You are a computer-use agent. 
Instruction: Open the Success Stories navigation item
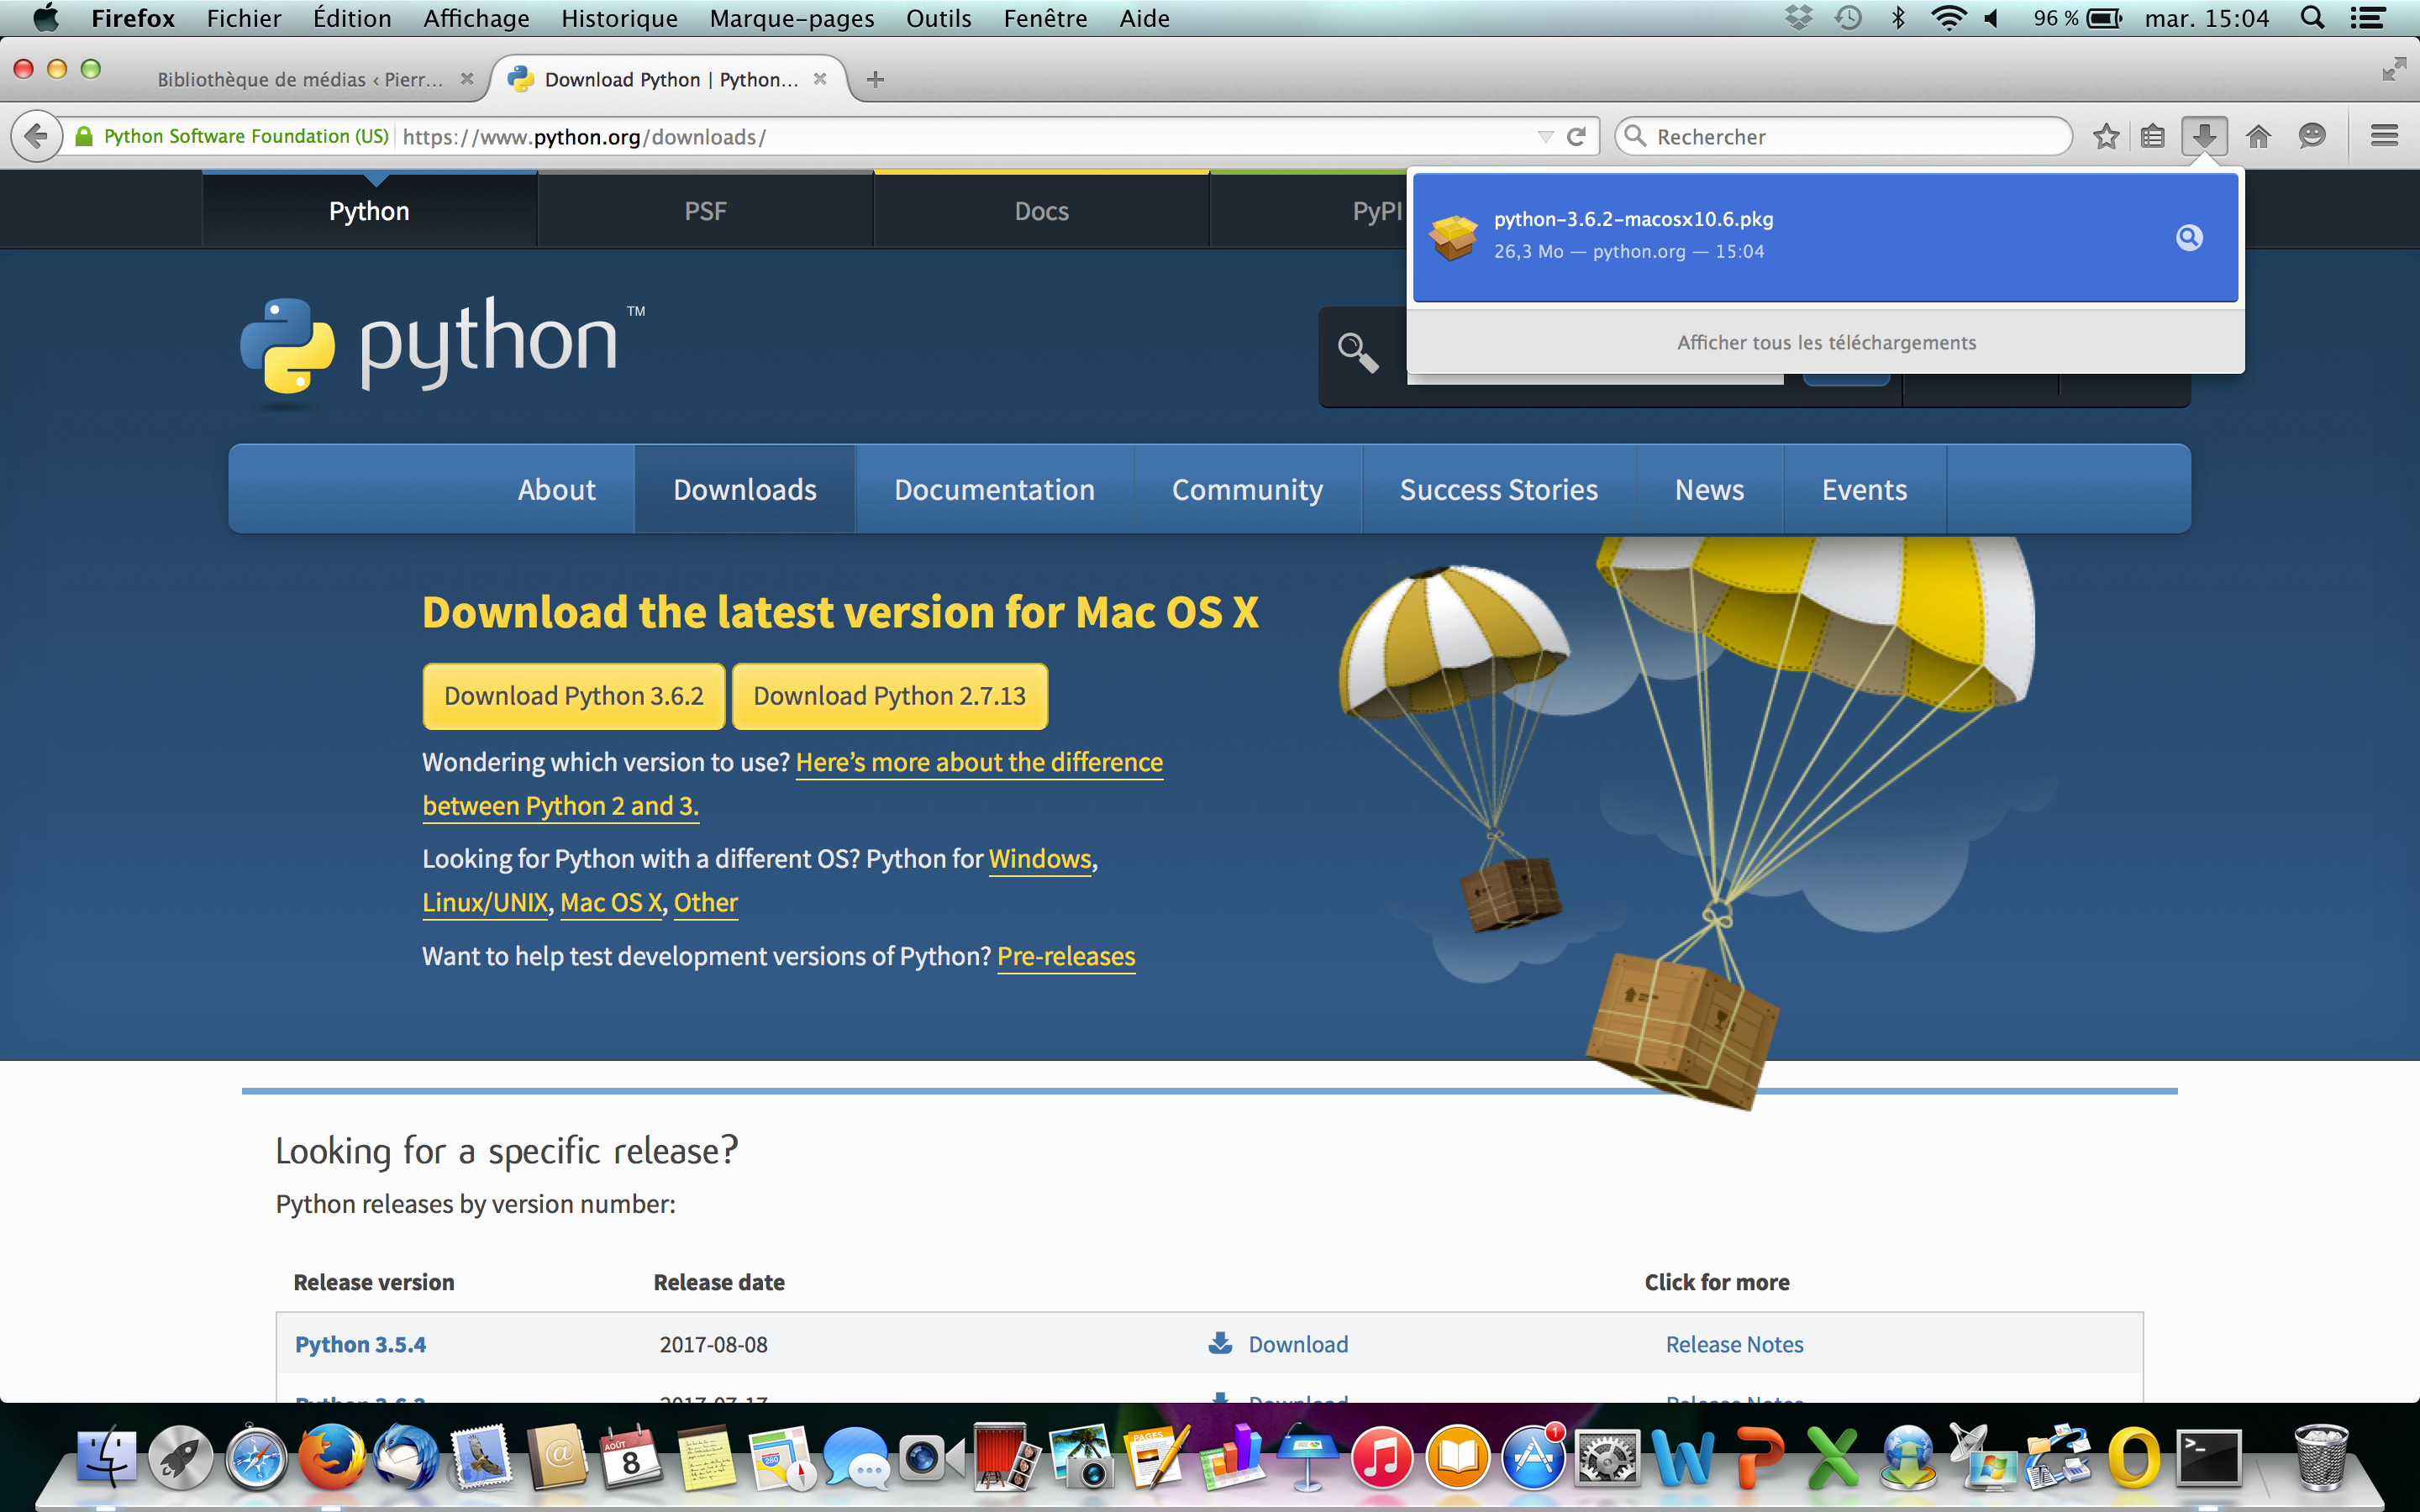[x=1498, y=489]
